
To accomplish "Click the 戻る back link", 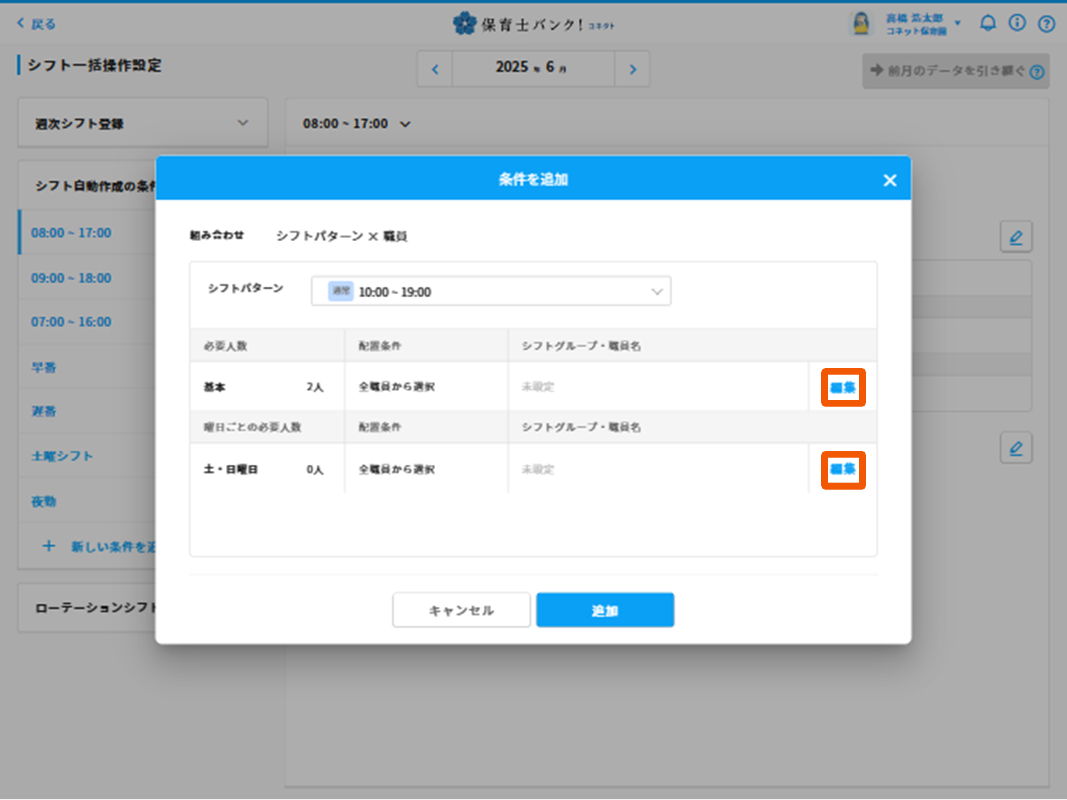I will pyautogui.click(x=37, y=24).
